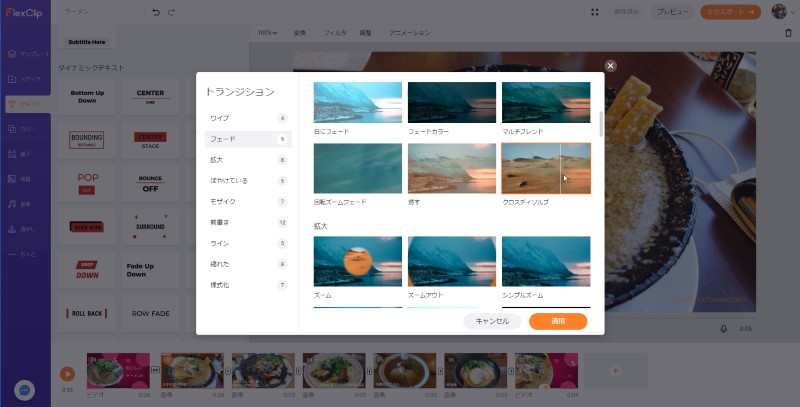Pick the ROLL BACK text style
800x407 pixels.
87,313
